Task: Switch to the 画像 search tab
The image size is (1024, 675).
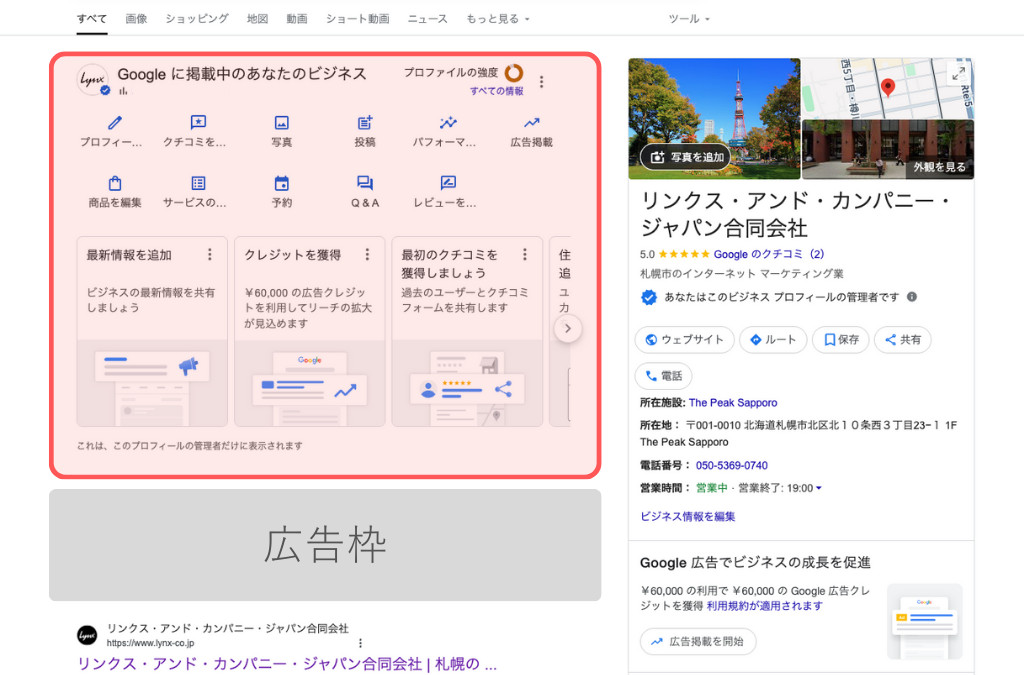Action: (x=136, y=17)
